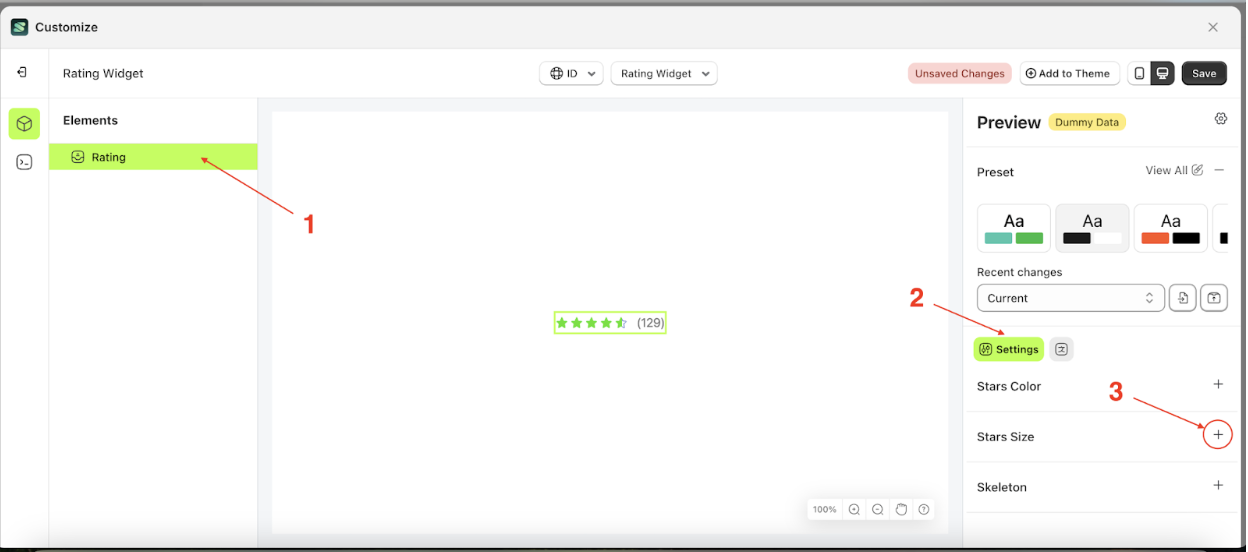Click the Rating Widget title text
The image size is (1248, 552).
tap(103, 73)
